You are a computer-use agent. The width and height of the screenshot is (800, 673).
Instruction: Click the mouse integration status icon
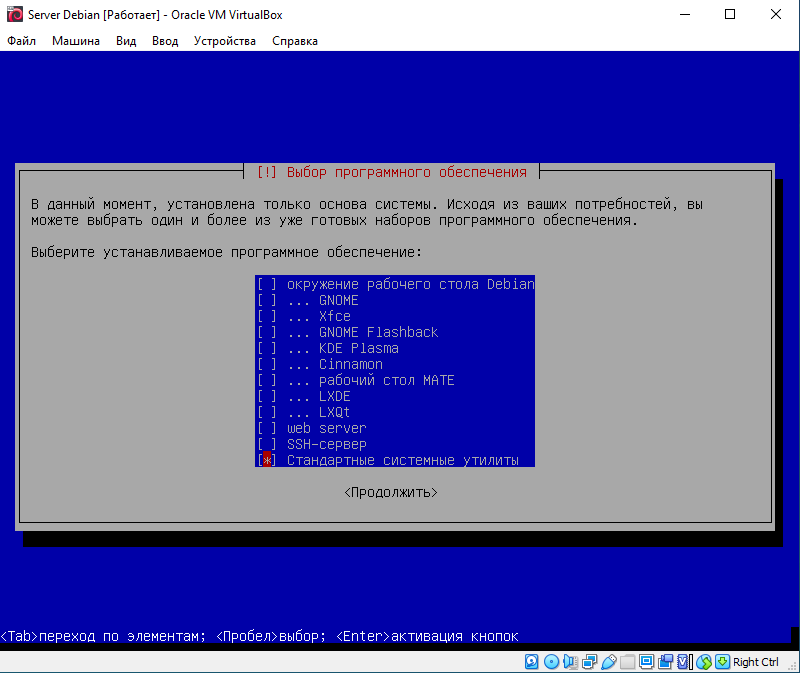[x=703, y=662]
